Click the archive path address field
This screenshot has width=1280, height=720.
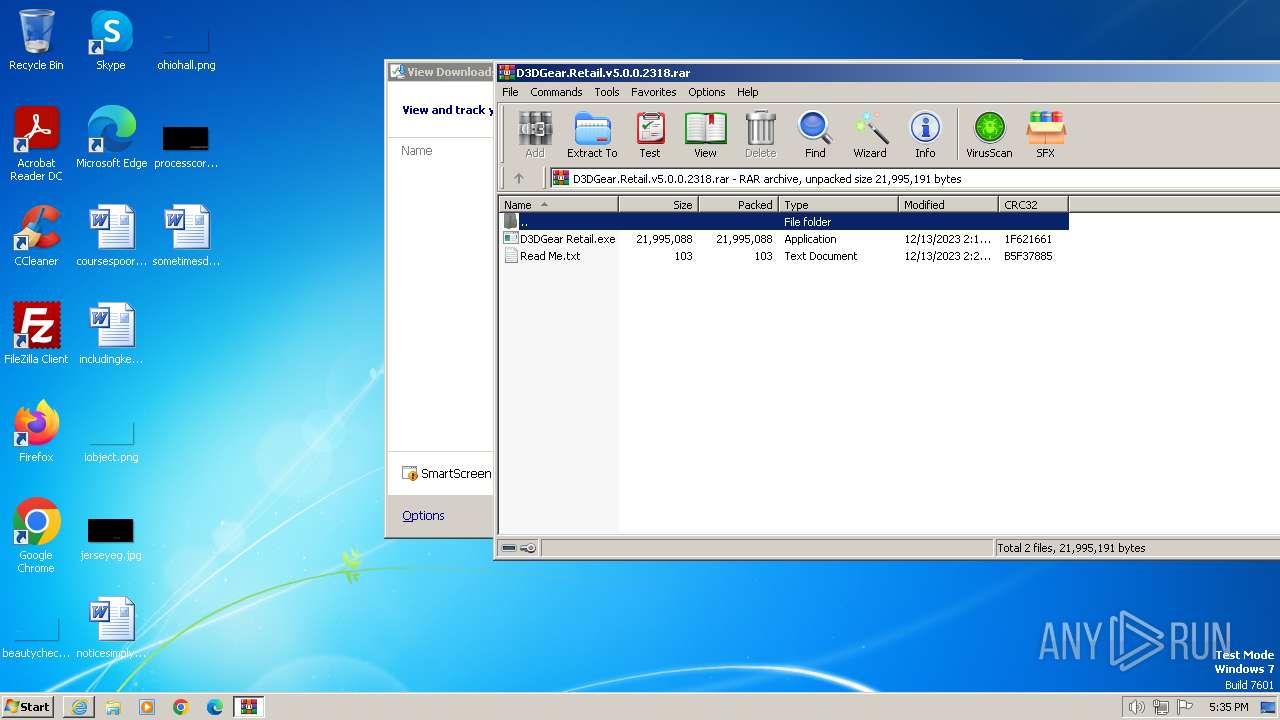(914, 179)
